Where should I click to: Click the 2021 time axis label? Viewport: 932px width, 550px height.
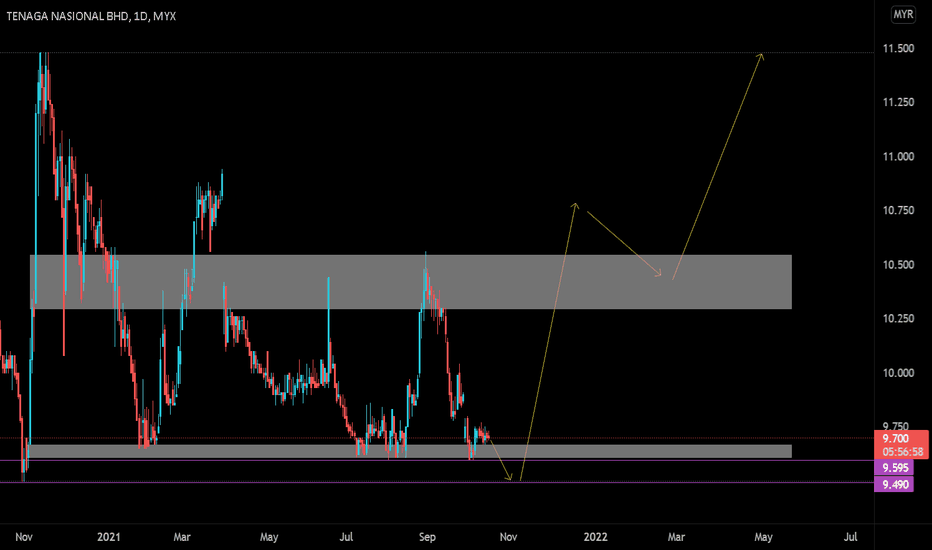coord(108,537)
